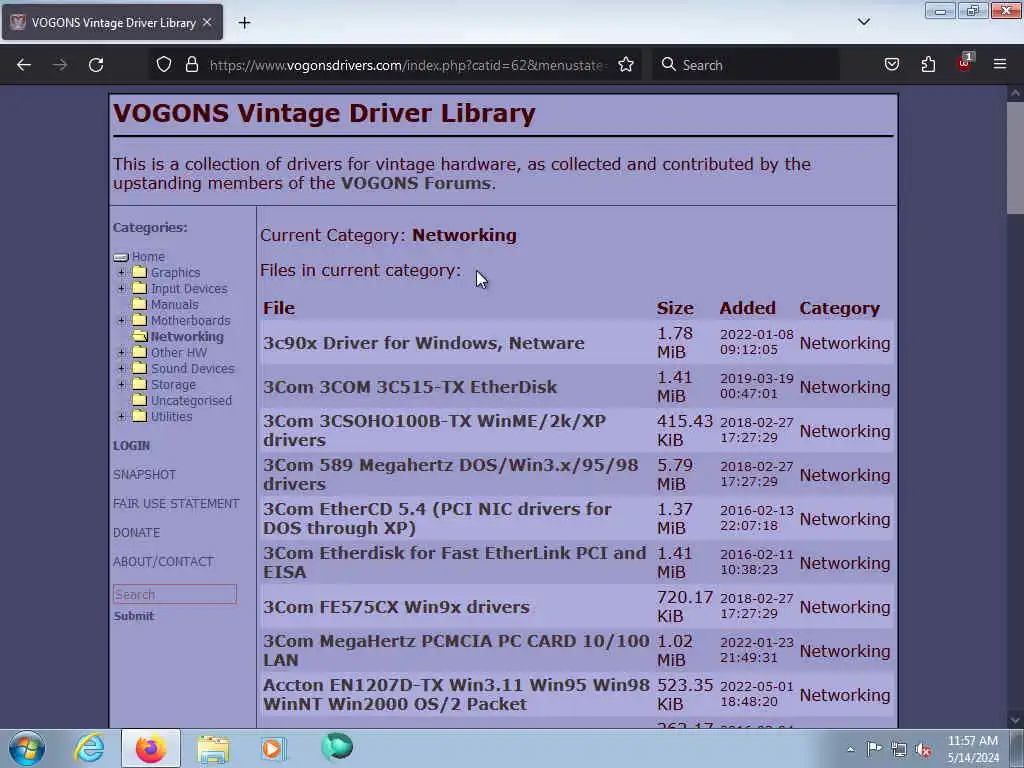Open the Save to Pocket icon

click(891, 65)
